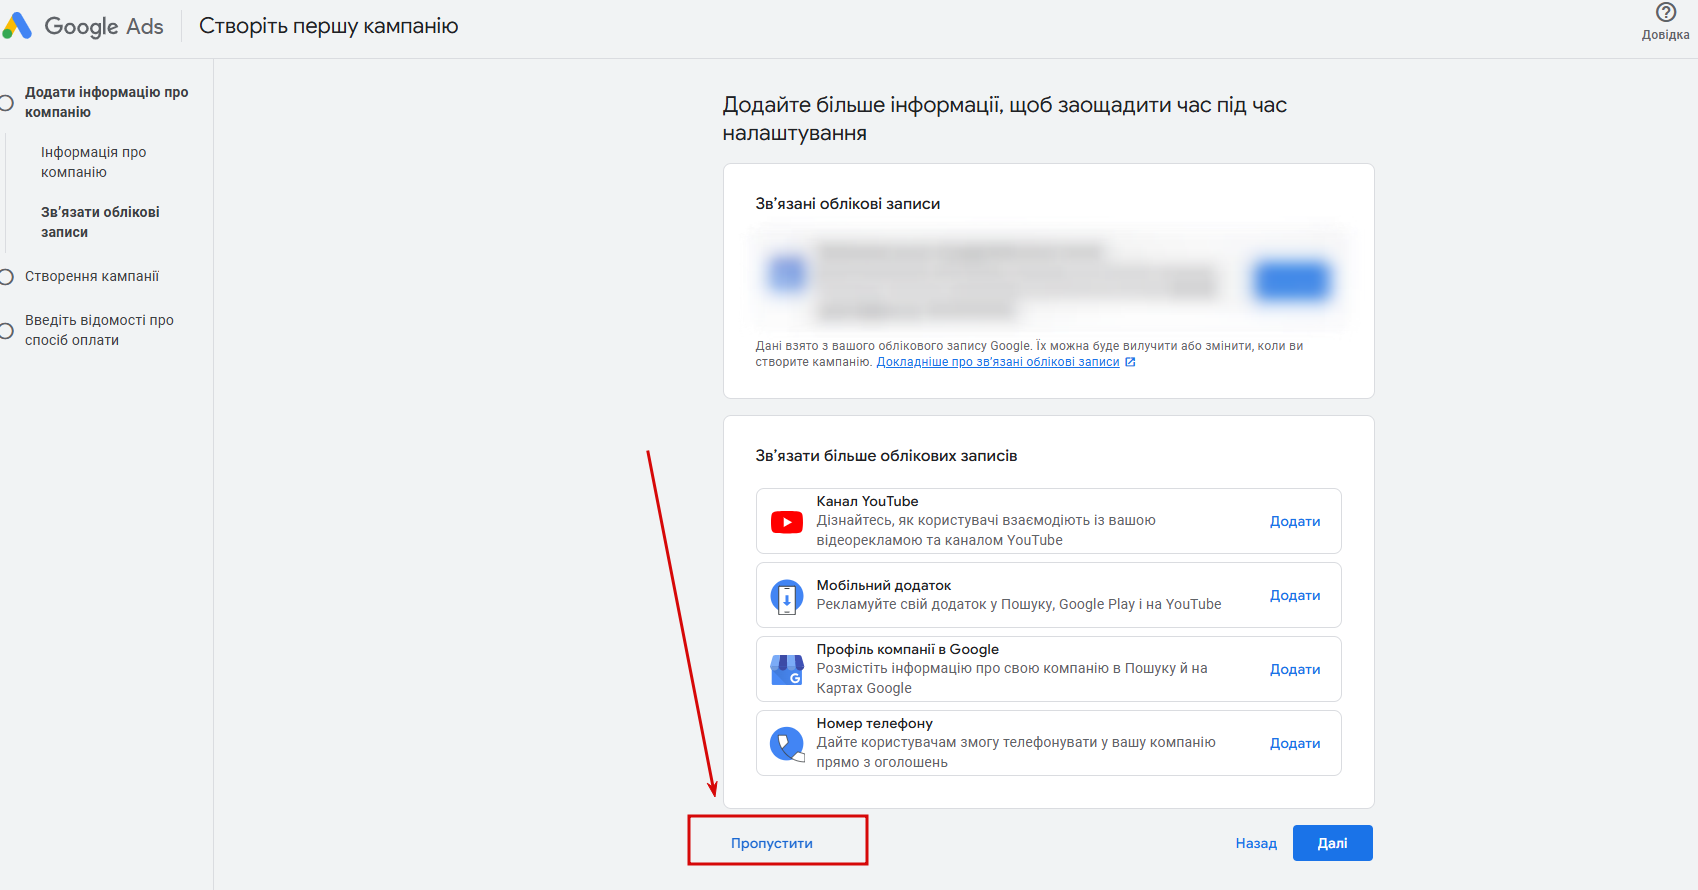Click the blurred blue button in linked accounts
Screen dimensions: 1698x890
[x=1292, y=281]
